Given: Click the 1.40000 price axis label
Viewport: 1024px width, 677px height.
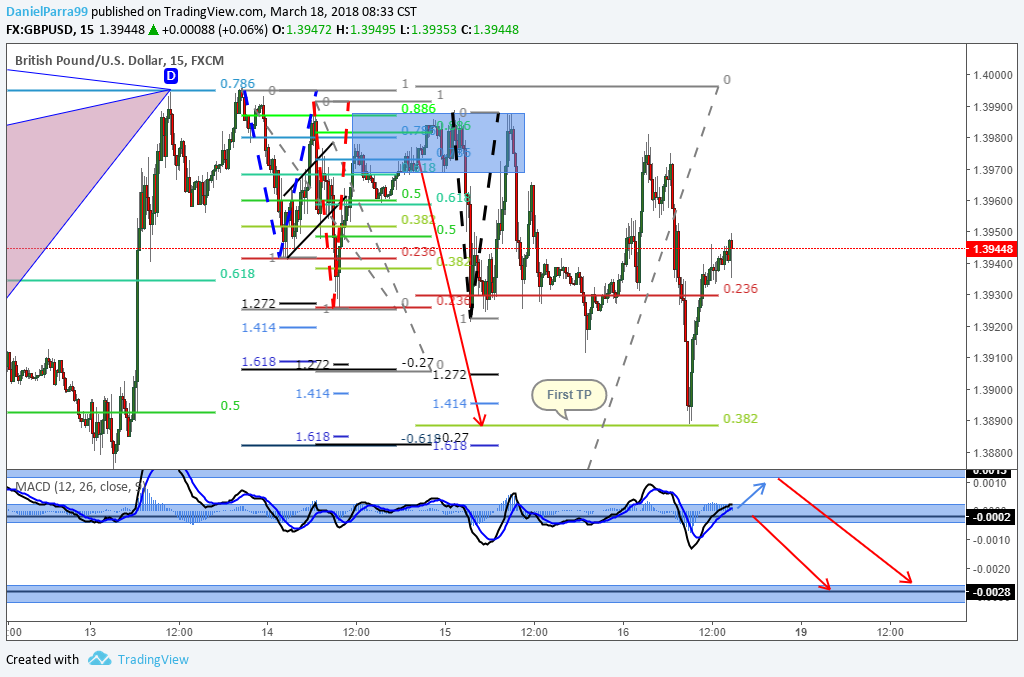Looking at the screenshot, I should 993,75.
